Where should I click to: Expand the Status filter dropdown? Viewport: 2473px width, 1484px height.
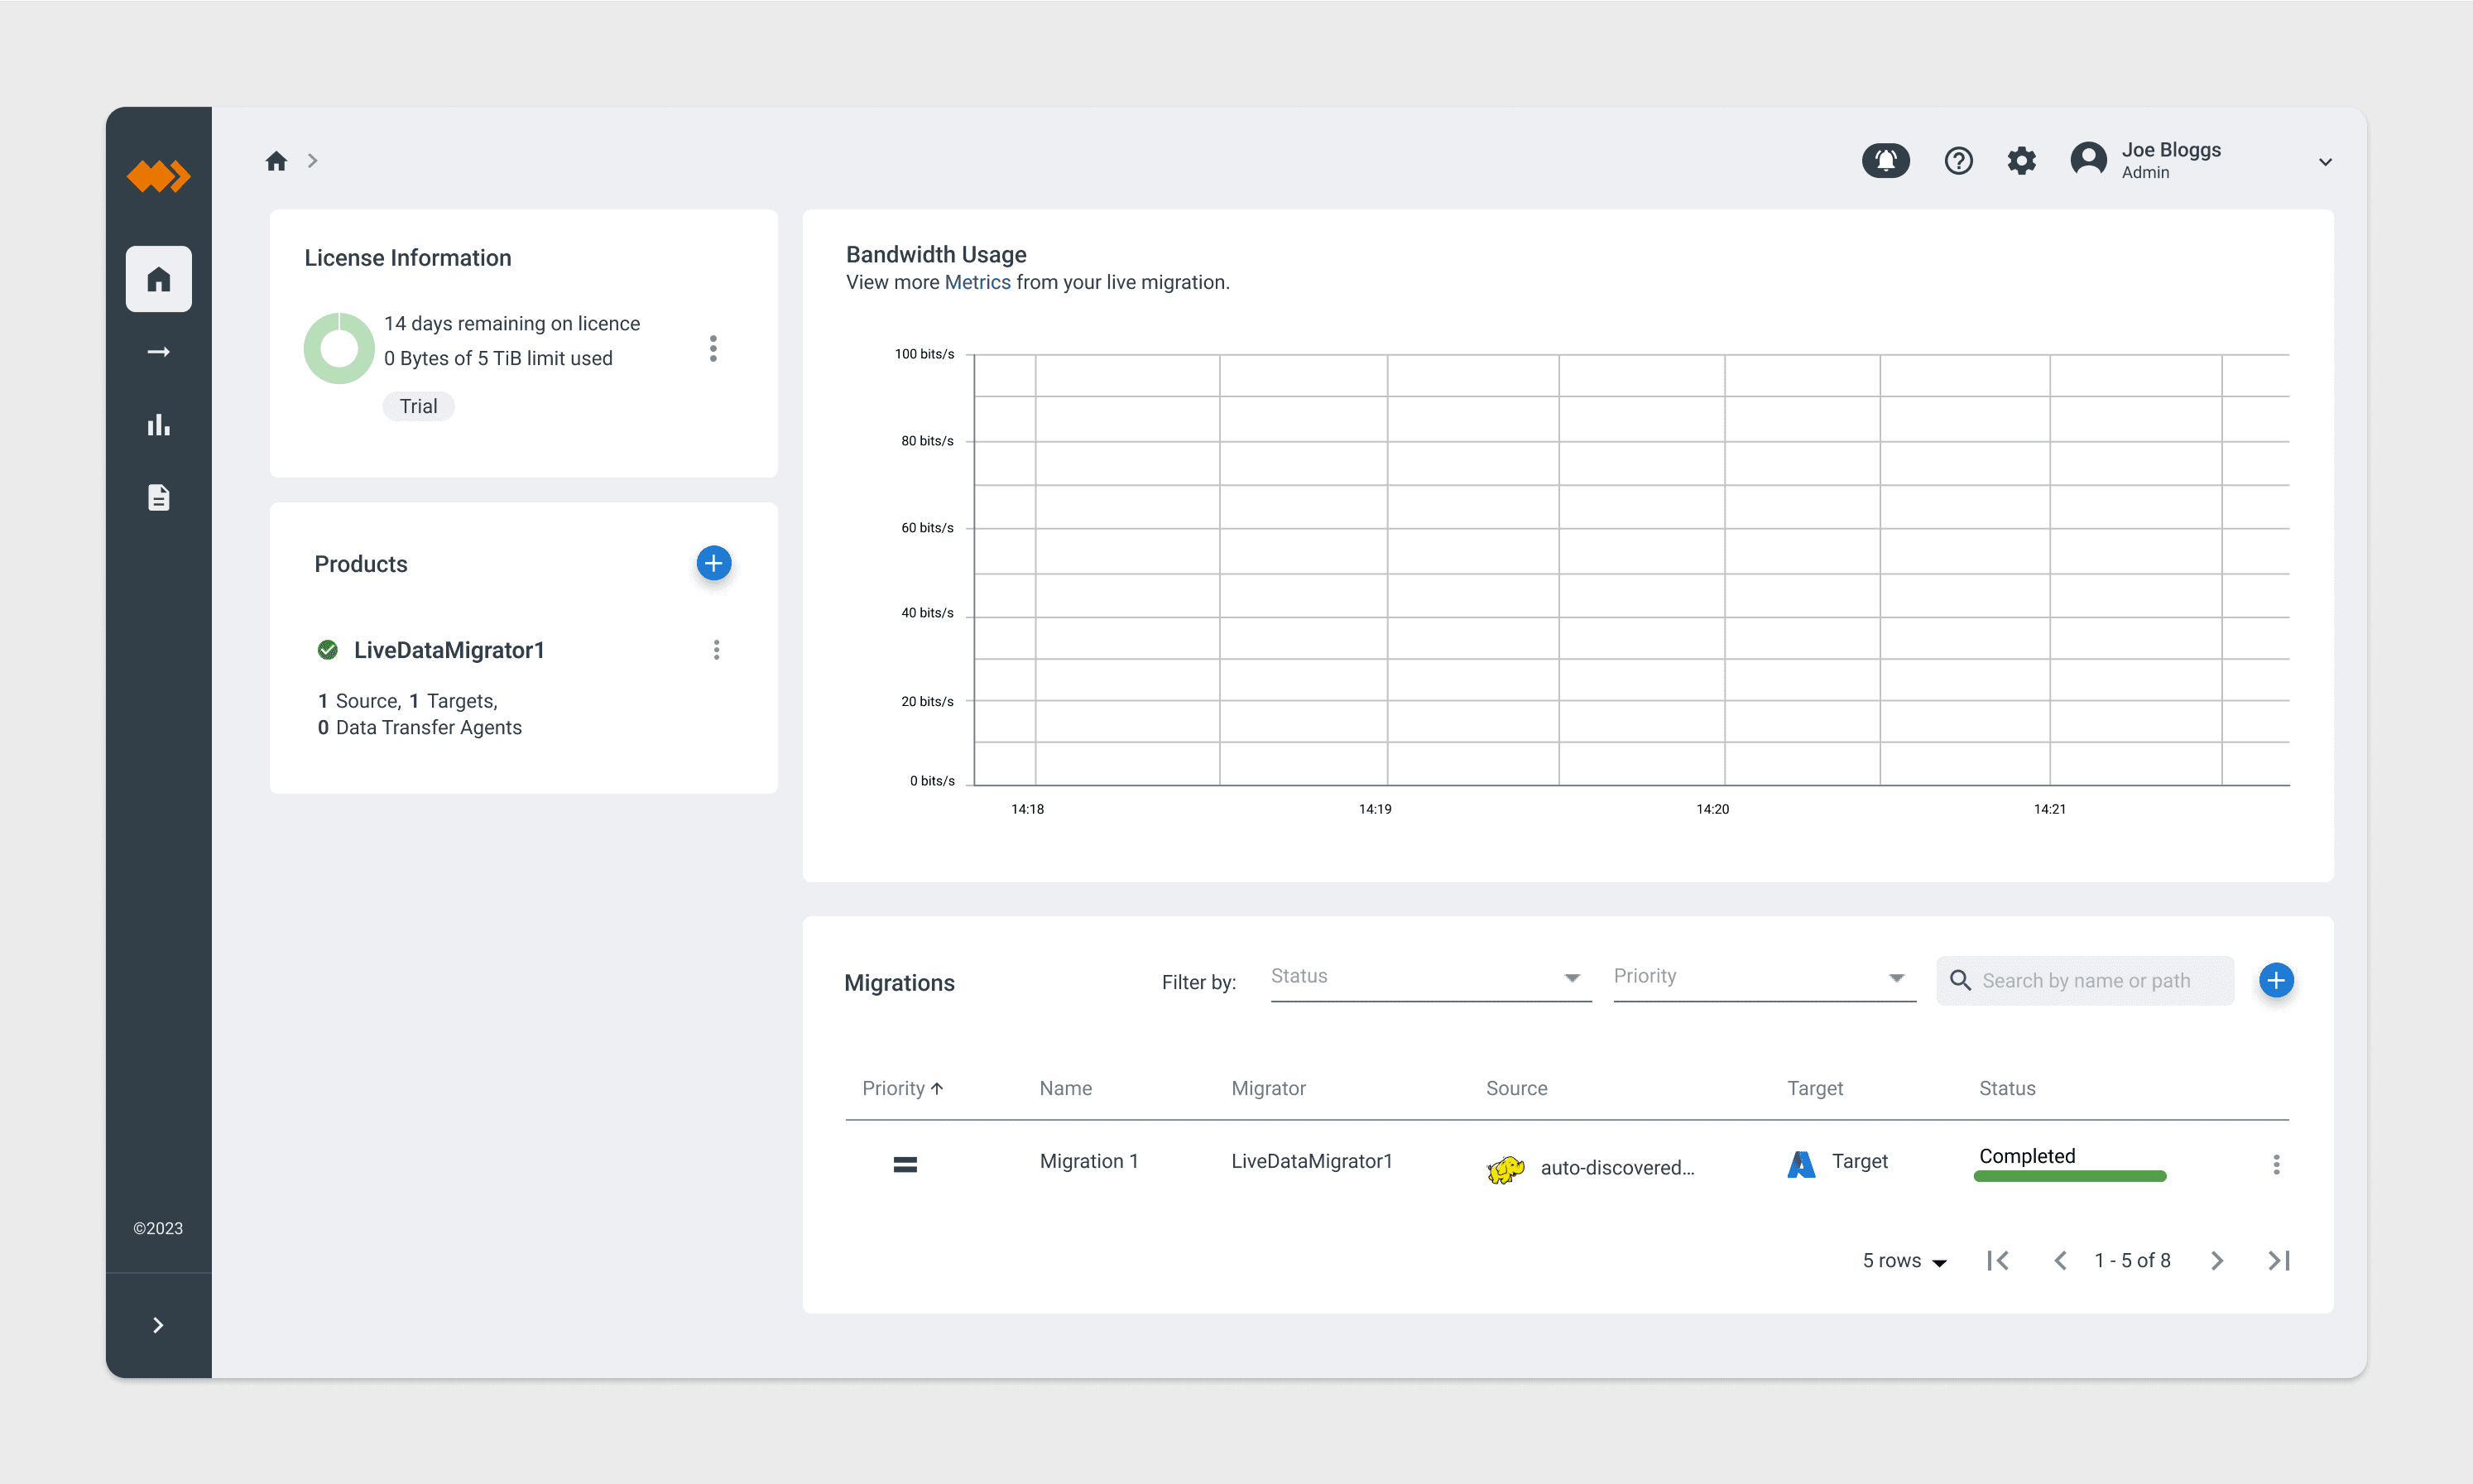(x=1430, y=977)
